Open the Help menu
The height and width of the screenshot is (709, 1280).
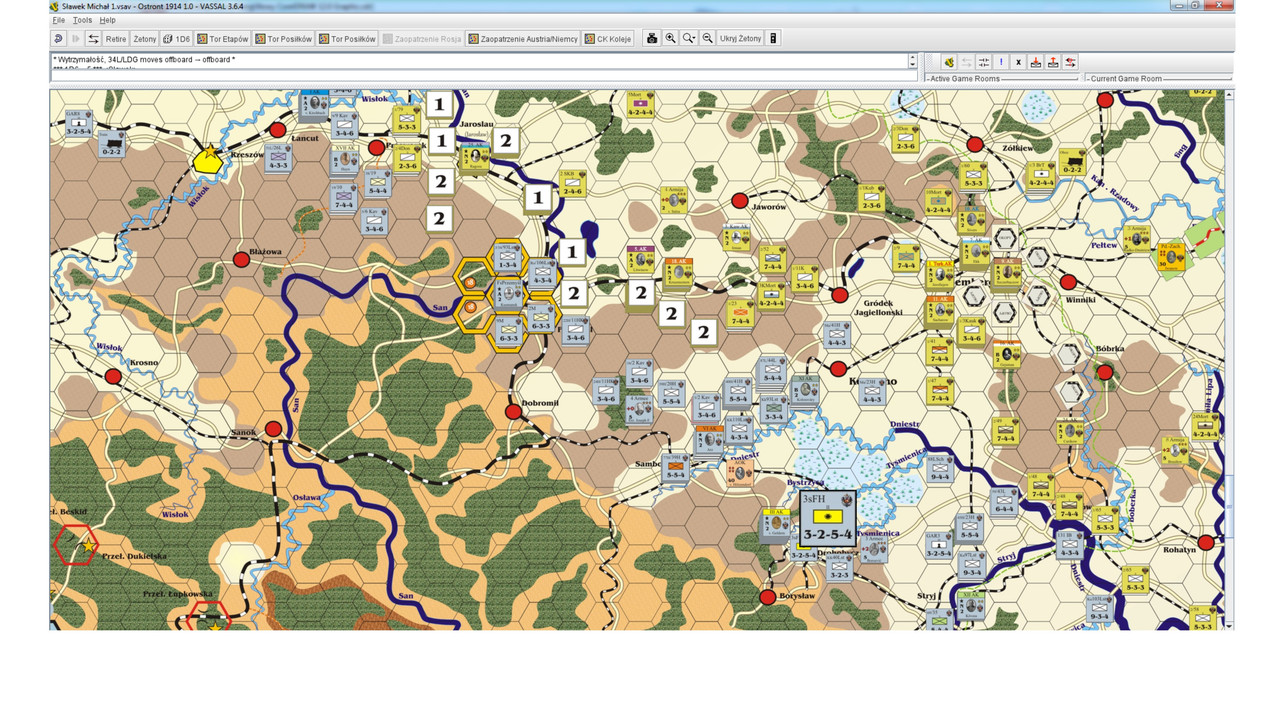coord(107,20)
